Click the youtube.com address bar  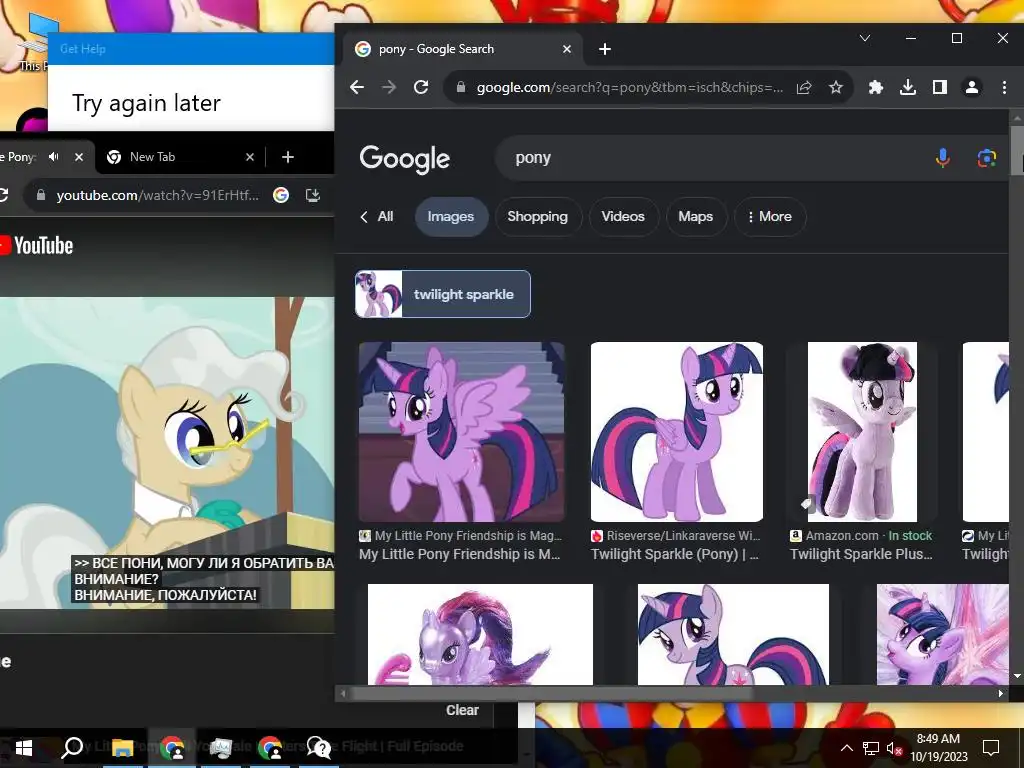157,195
